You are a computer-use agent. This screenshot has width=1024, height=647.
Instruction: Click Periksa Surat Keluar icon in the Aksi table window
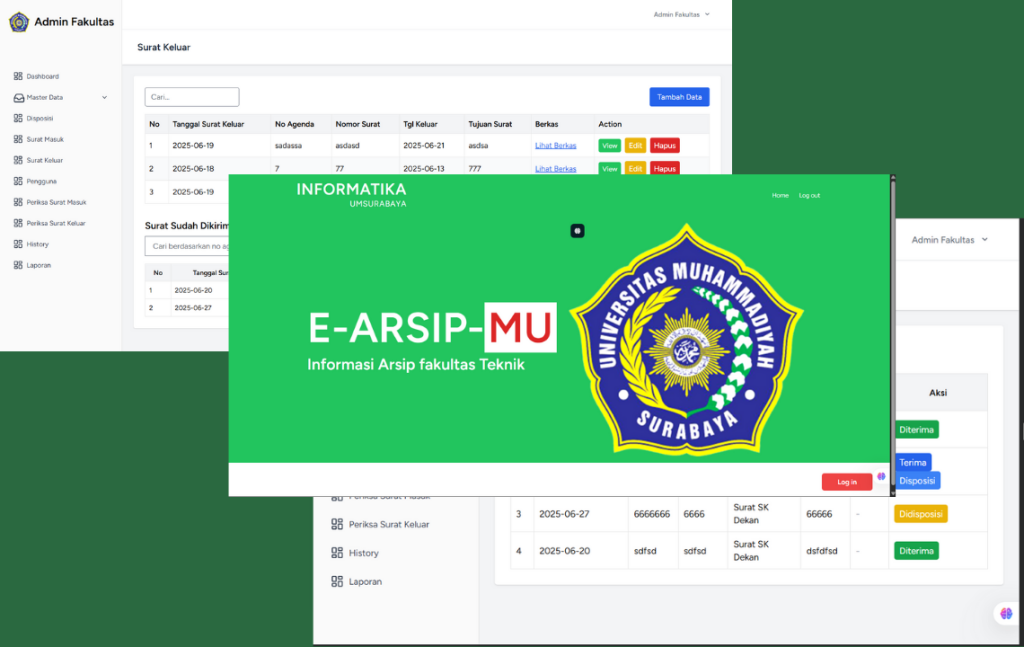pos(337,524)
